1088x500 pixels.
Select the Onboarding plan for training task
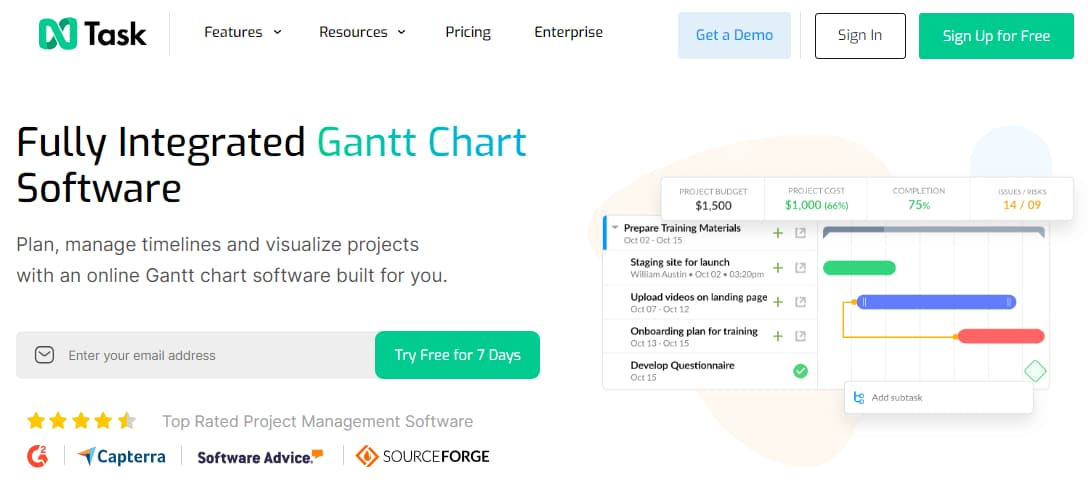pos(694,331)
